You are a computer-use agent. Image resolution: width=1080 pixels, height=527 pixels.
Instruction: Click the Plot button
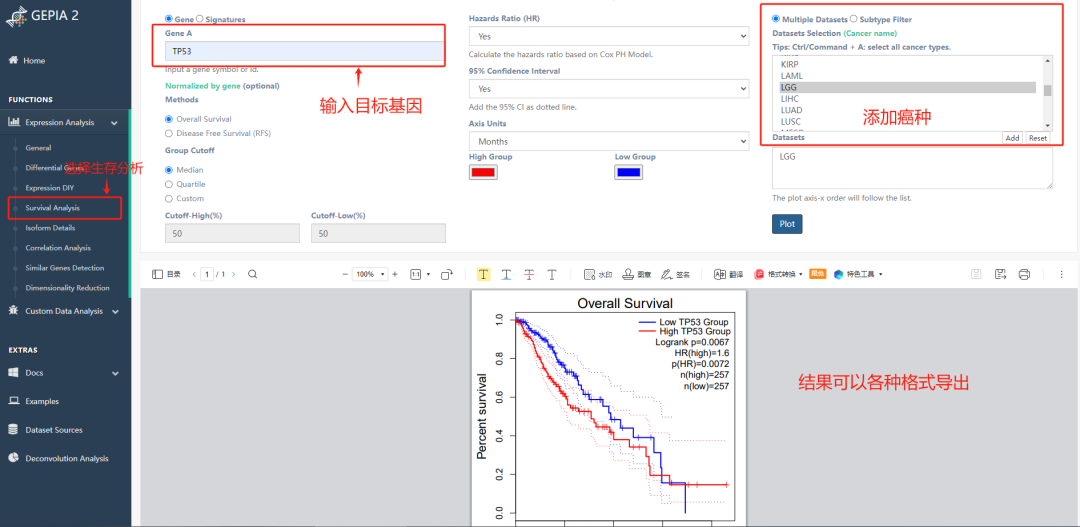[787, 224]
